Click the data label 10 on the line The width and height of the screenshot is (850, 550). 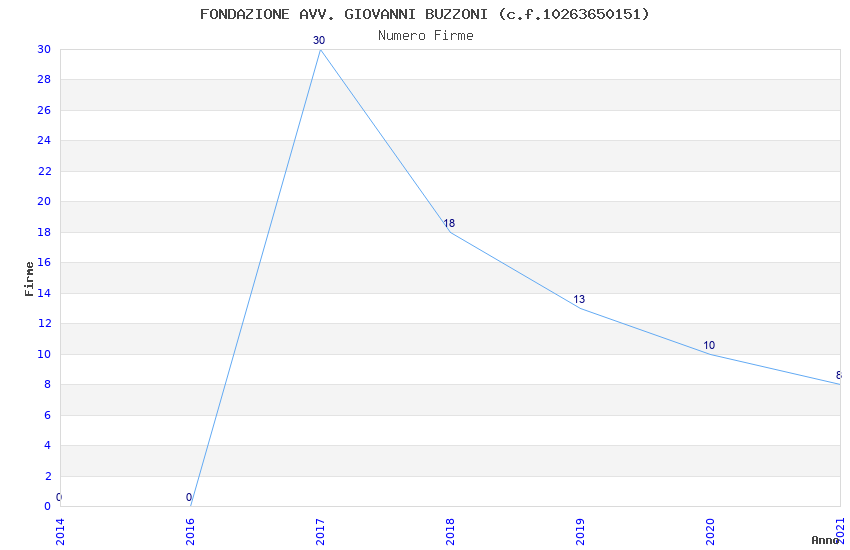(x=709, y=345)
